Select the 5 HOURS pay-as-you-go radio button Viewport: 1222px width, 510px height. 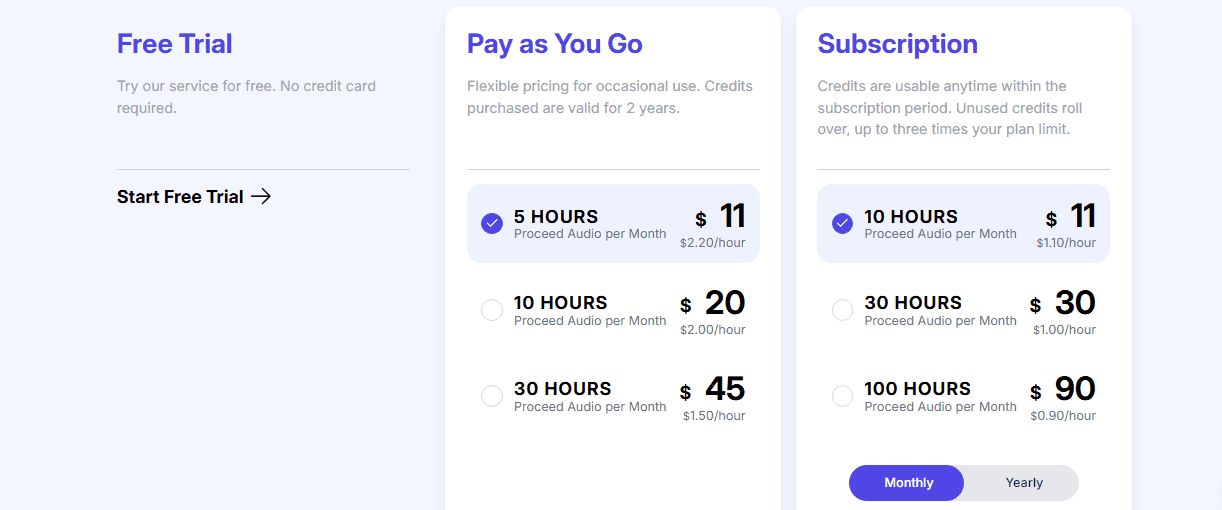(492, 223)
